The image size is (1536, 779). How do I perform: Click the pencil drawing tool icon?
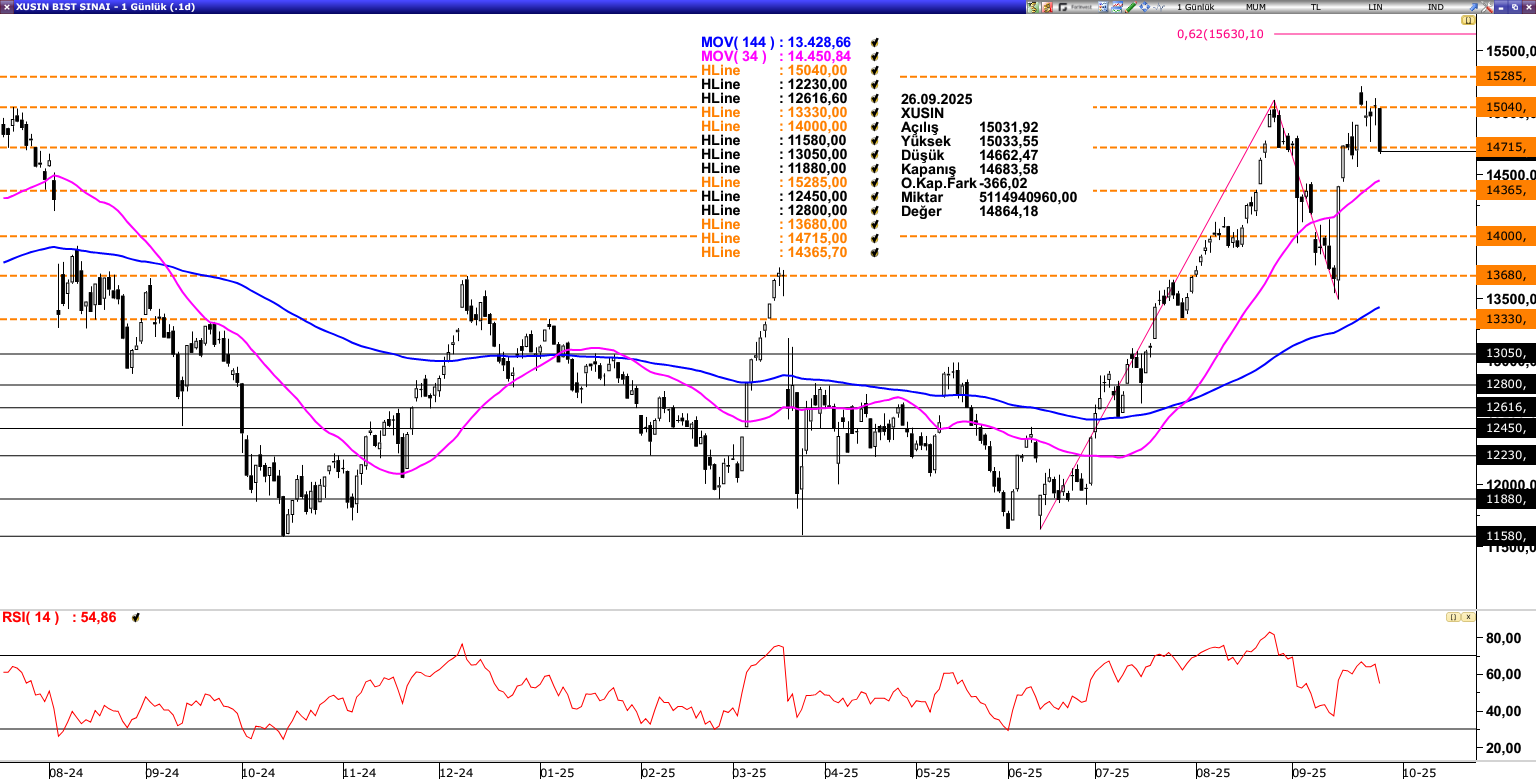coord(1130,7)
